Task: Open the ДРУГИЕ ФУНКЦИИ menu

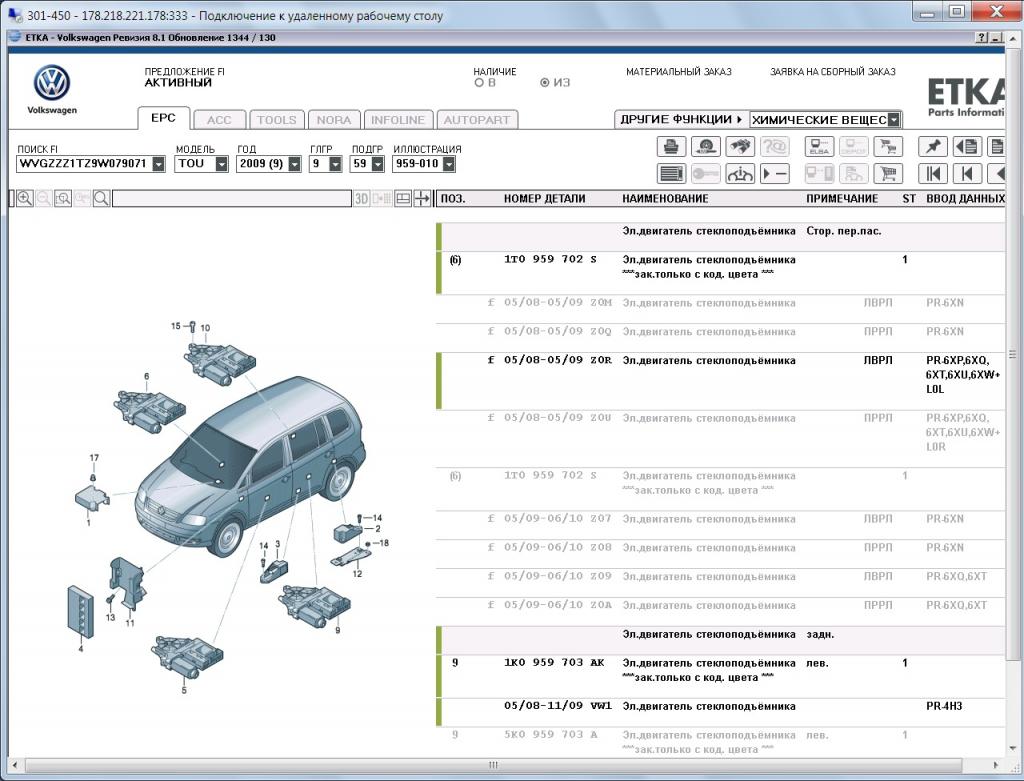Action: coord(681,120)
